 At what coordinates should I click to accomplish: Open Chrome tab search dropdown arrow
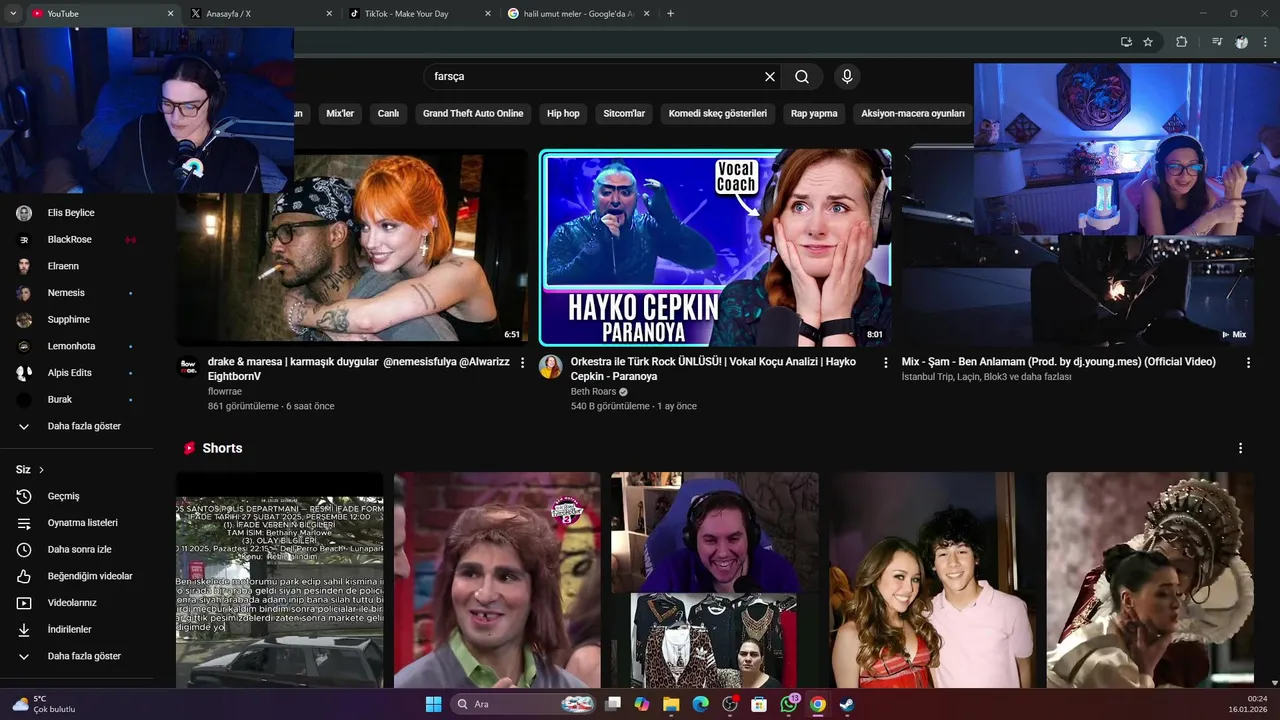click(13, 14)
